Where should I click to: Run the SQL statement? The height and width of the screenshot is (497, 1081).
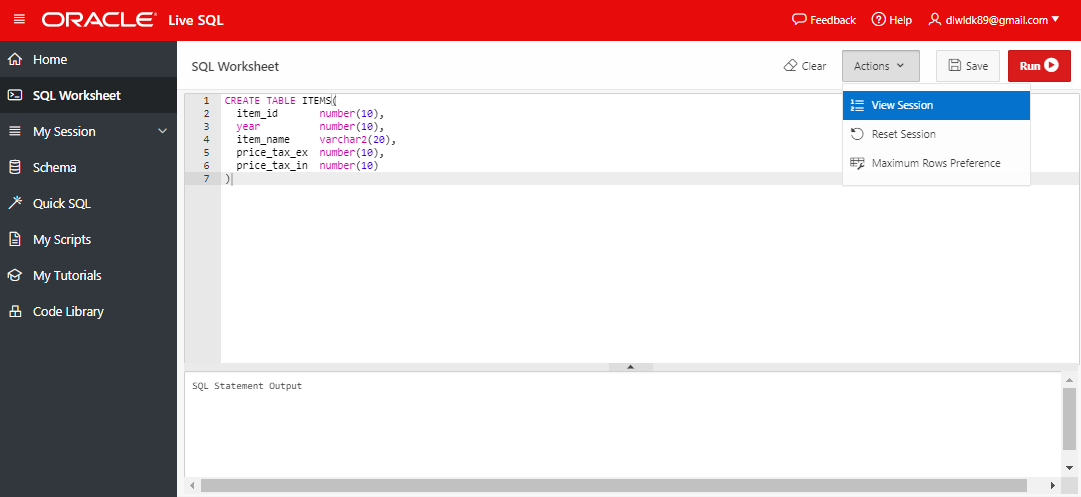coord(1039,66)
